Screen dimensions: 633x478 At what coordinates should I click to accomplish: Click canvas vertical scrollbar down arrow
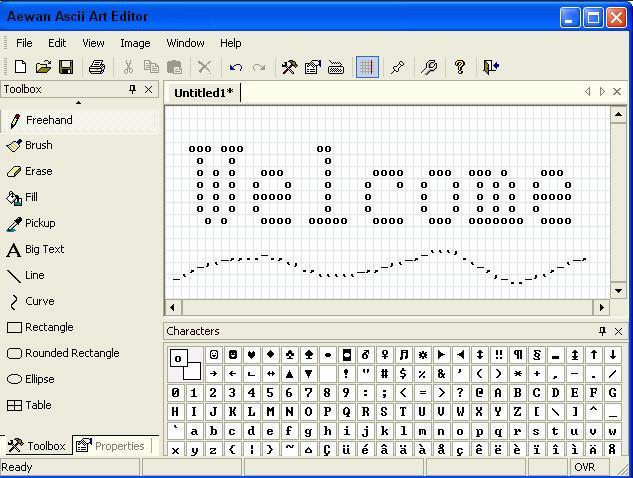pos(618,291)
